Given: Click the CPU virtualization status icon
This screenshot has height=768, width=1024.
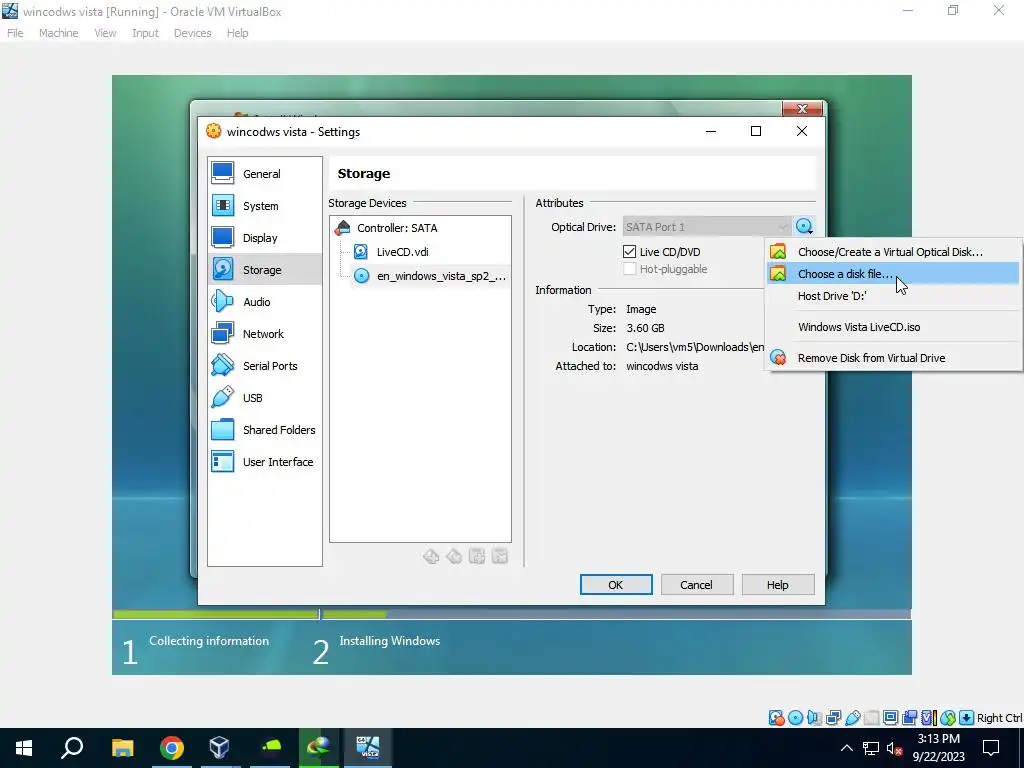Looking at the screenshot, I should [x=928, y=718].
